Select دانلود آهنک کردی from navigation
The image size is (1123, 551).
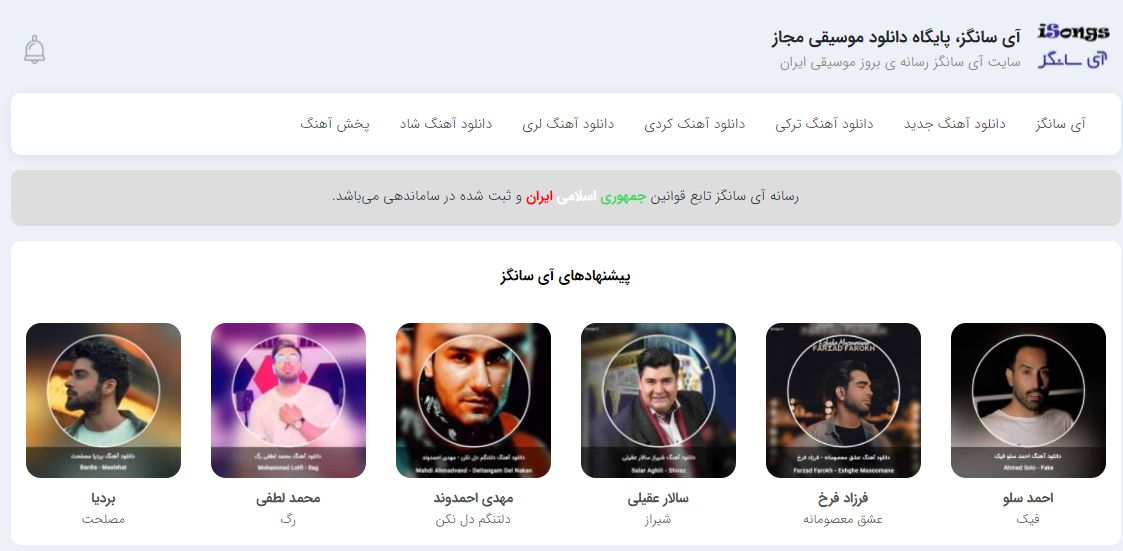(695, 124)
